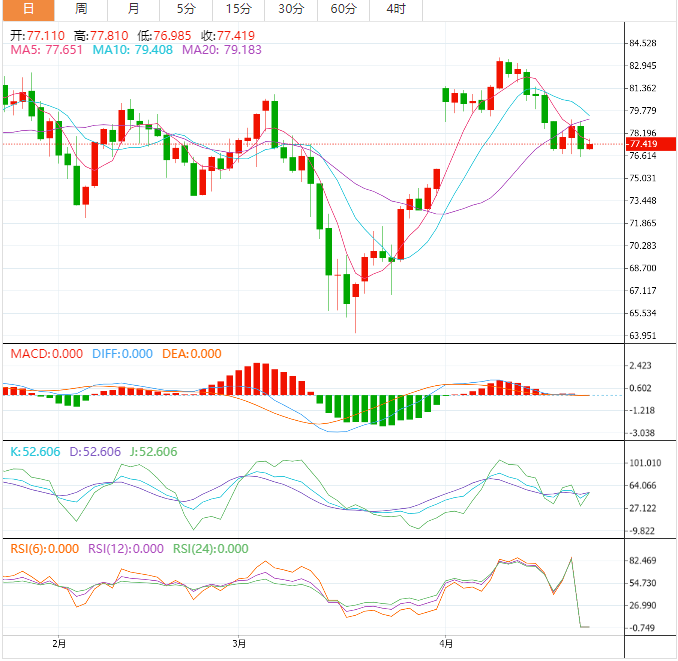Switch to the 4时 (4-hour) tab

click(395, 9)
